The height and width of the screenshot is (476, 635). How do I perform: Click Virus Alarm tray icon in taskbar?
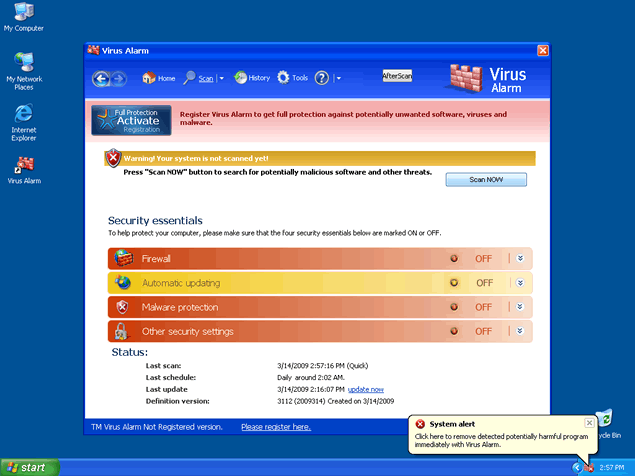589,466
